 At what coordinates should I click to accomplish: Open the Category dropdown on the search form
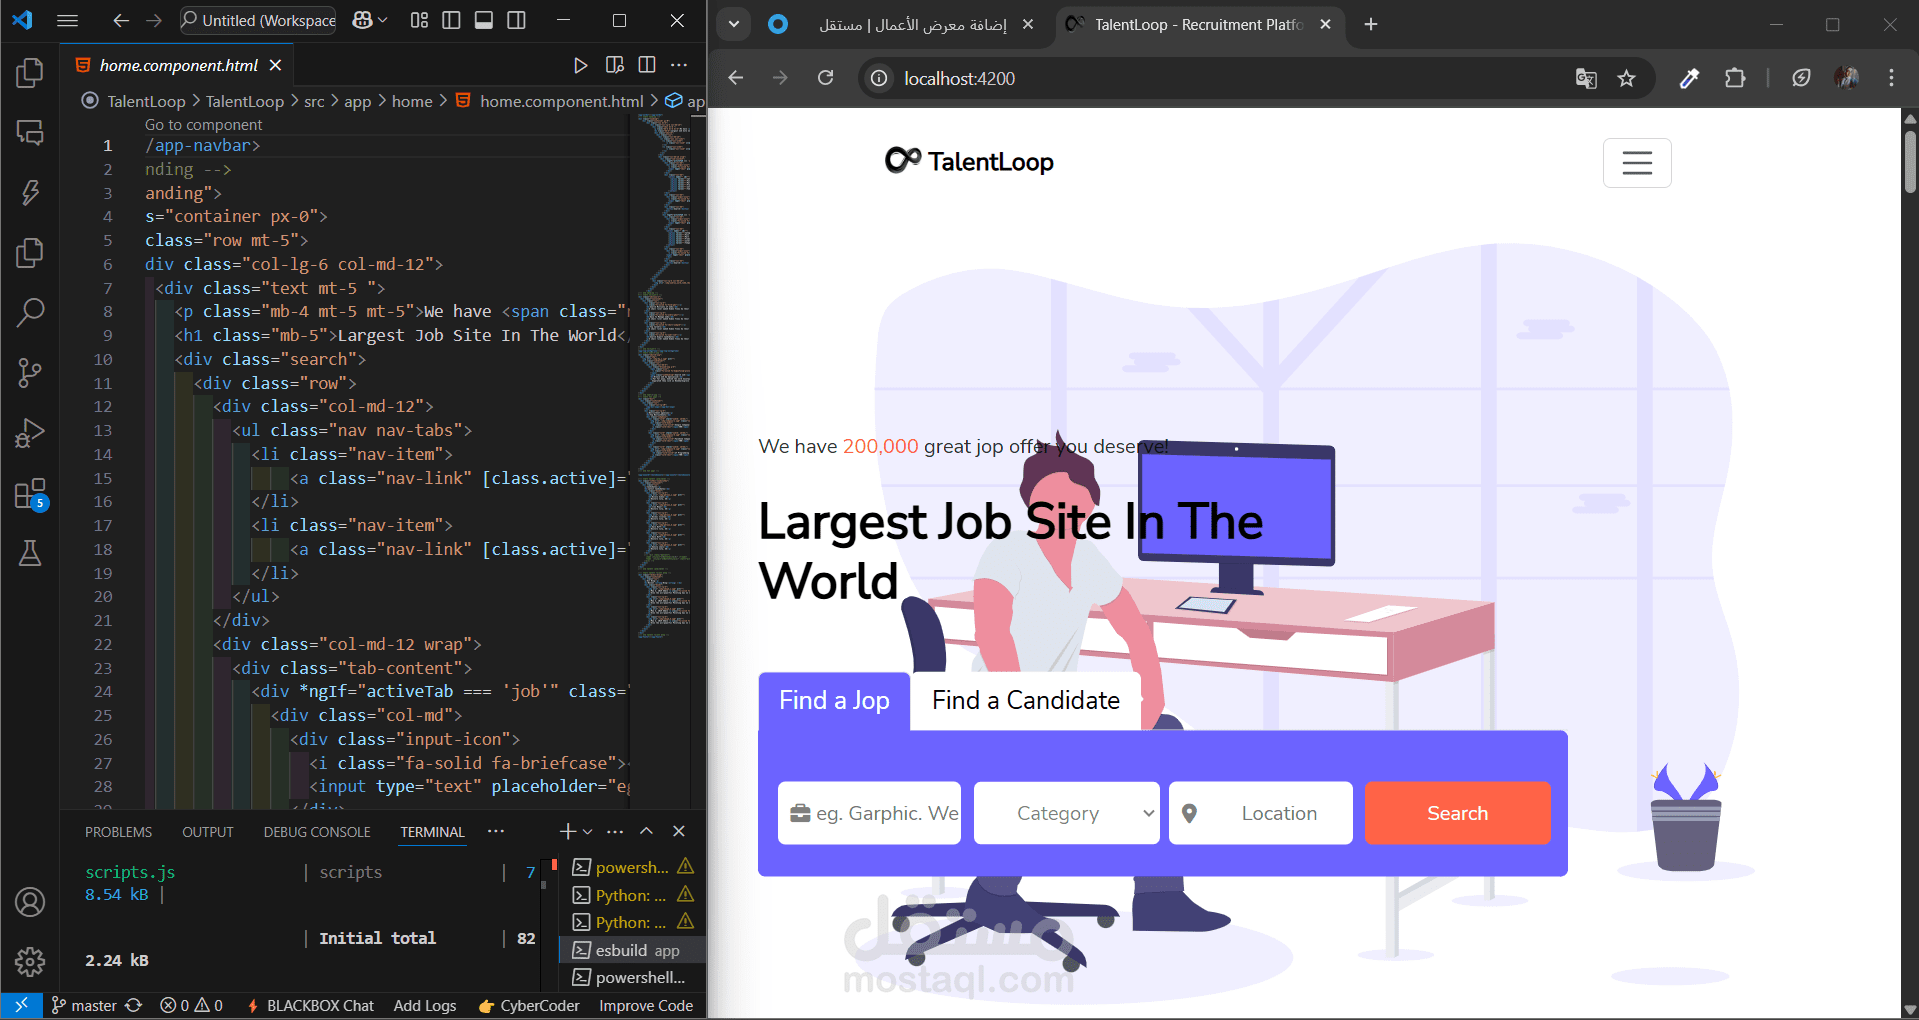coord(1066,813)
